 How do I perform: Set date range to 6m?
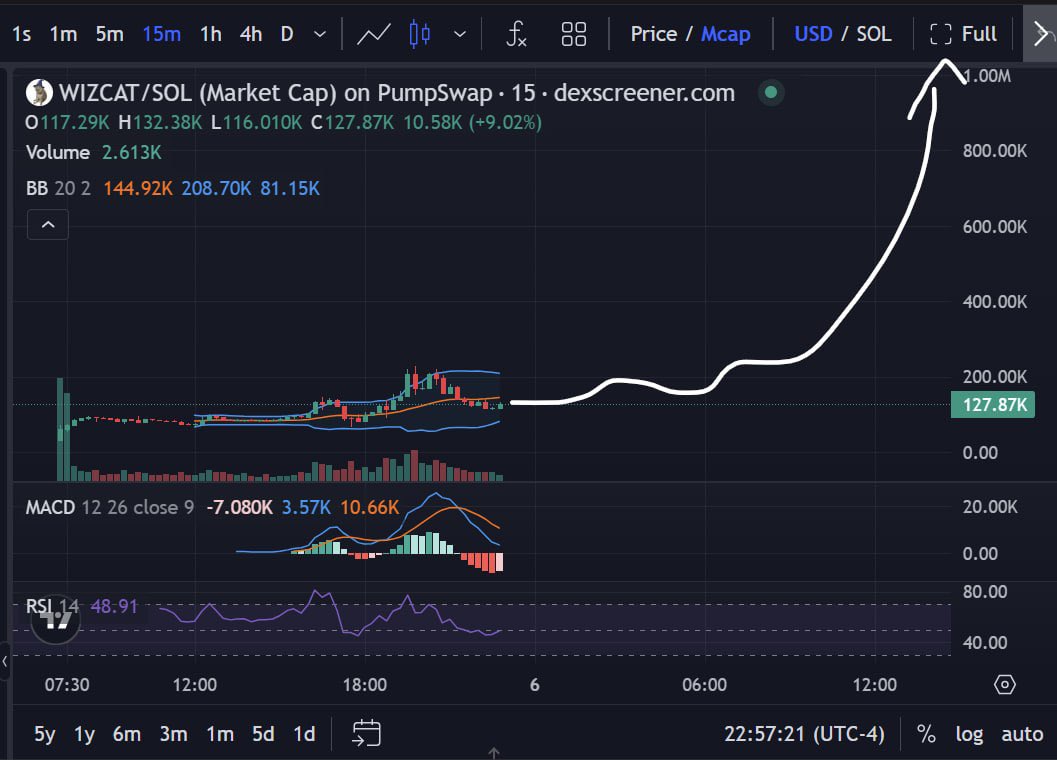pos(127,734)
